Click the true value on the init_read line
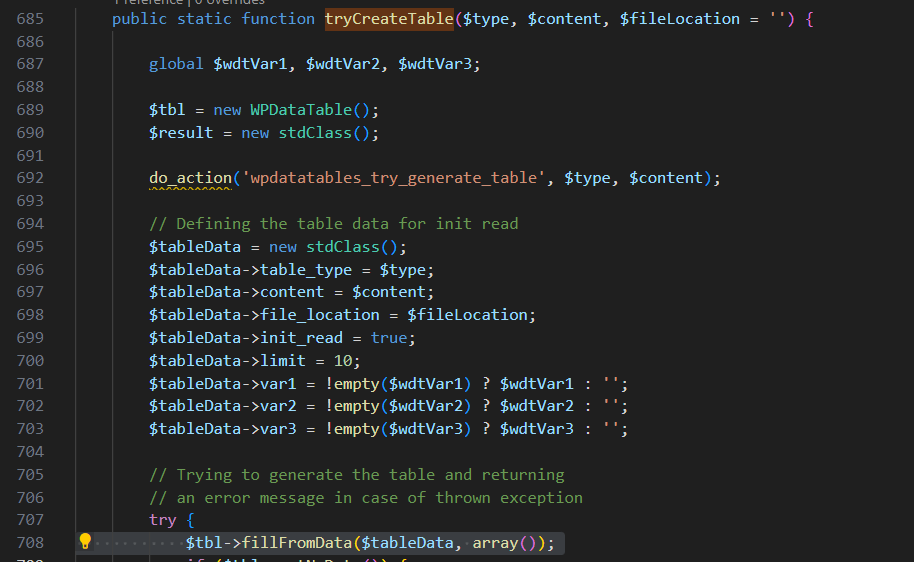 [x=389, y=338]
